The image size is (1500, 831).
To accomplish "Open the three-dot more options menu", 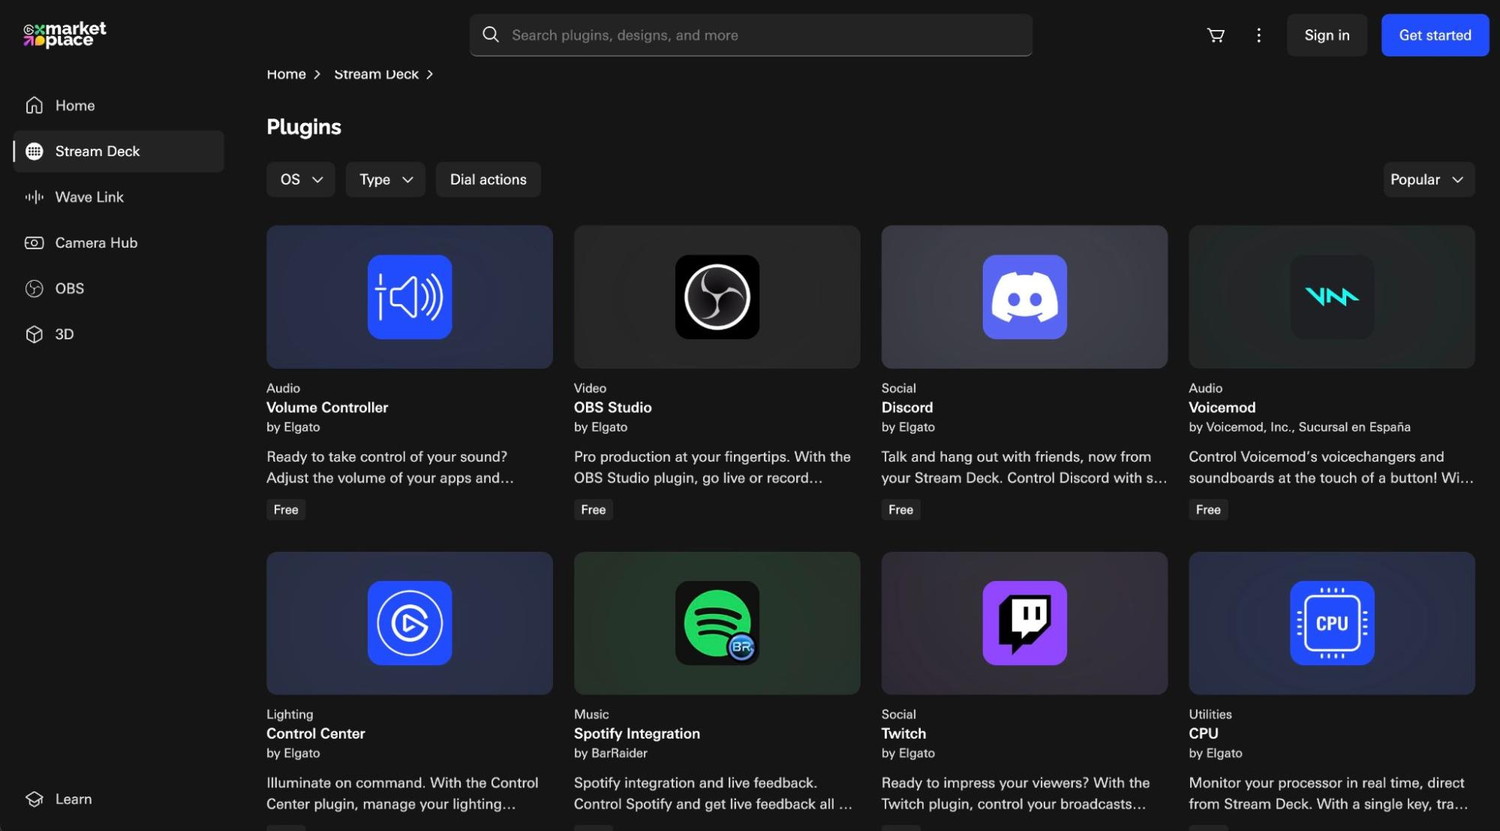I will pyautogui.click(x=1258, y=35).
